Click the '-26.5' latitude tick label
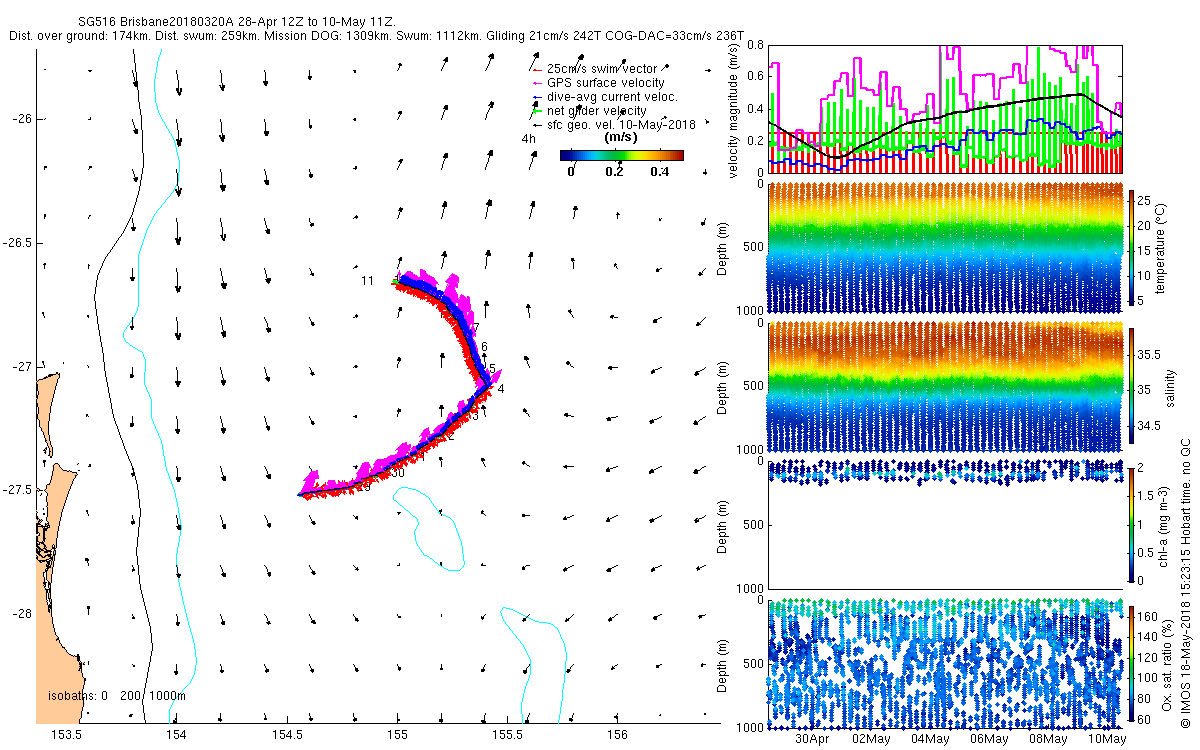Image resolution: width=1200 pixels, height=750 pixels. click(17, 243)
